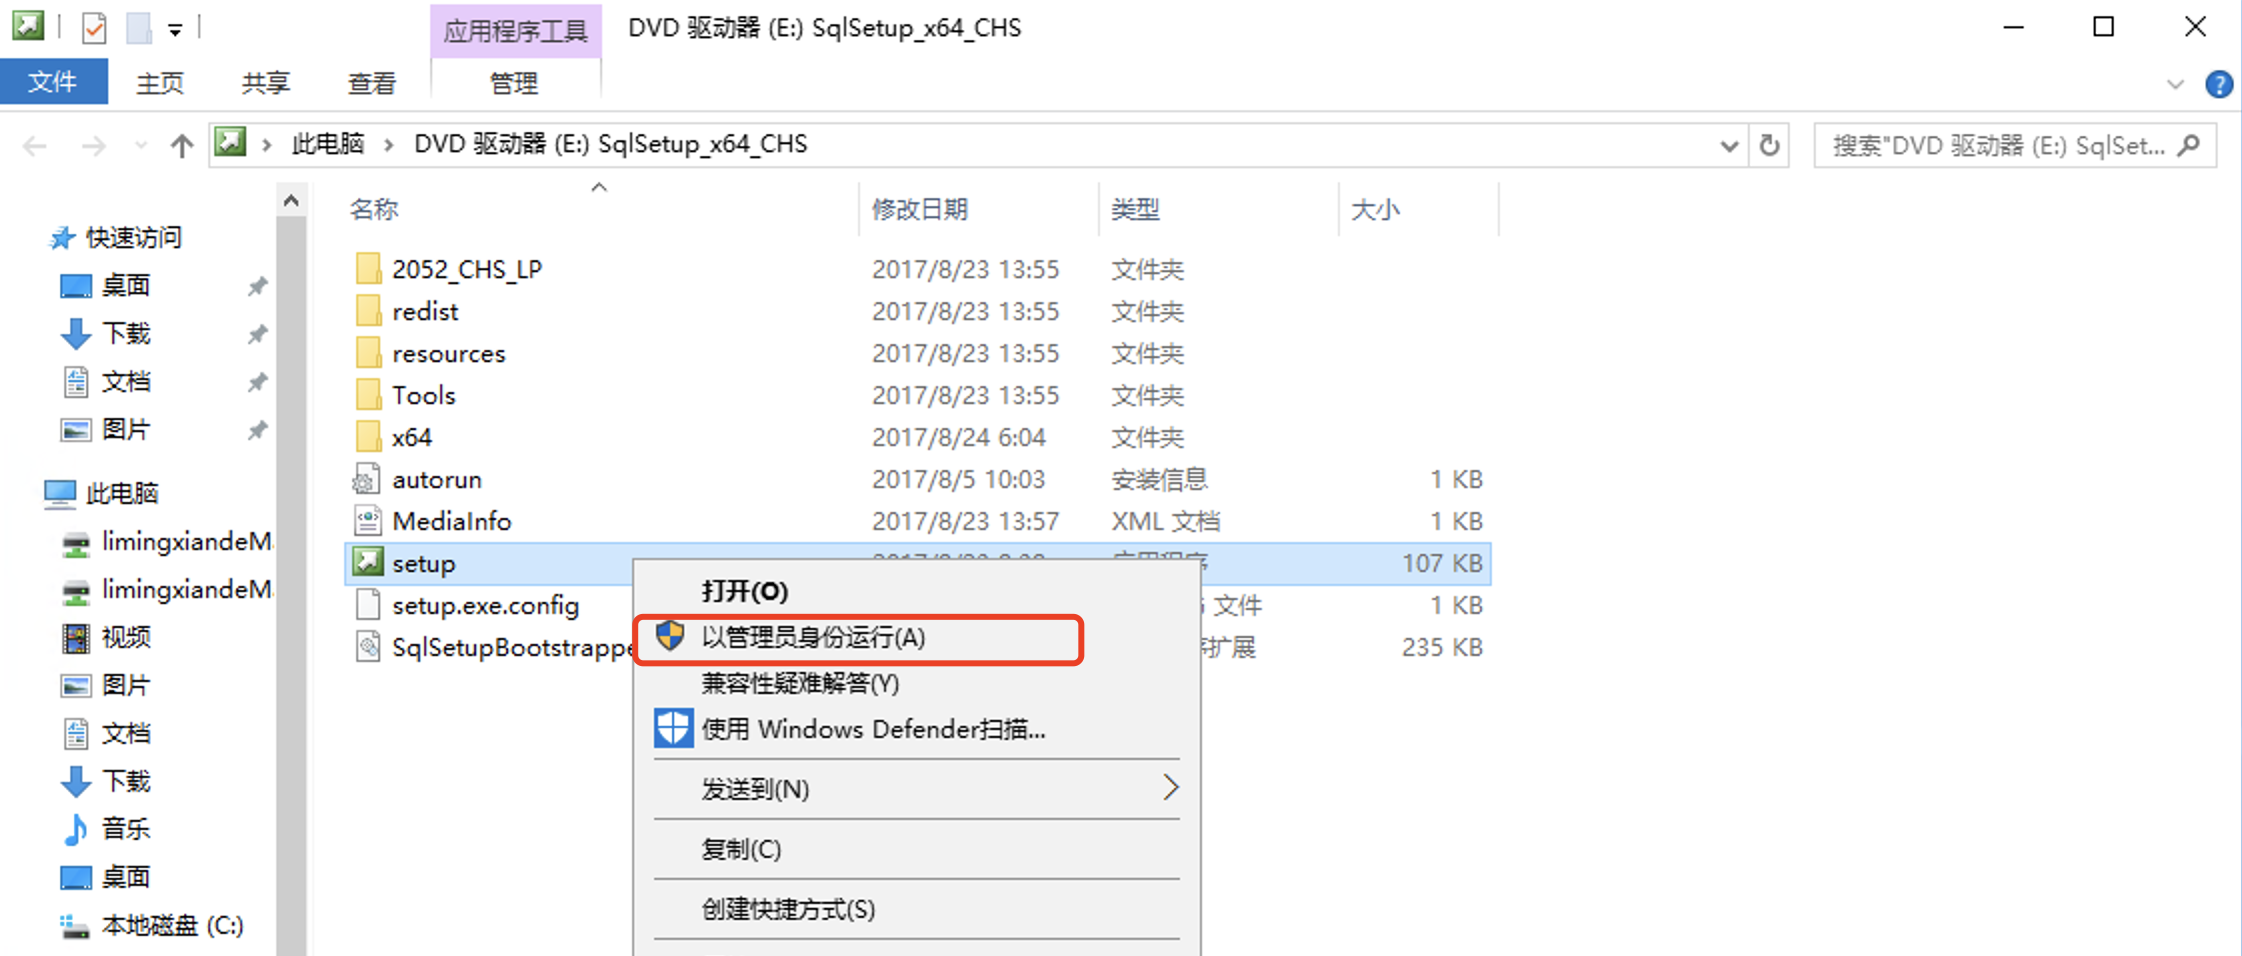Viewport: 2242px width, 956px height.
Task: Click the search box for DVD drive
Action: [x=1998, y=146]
